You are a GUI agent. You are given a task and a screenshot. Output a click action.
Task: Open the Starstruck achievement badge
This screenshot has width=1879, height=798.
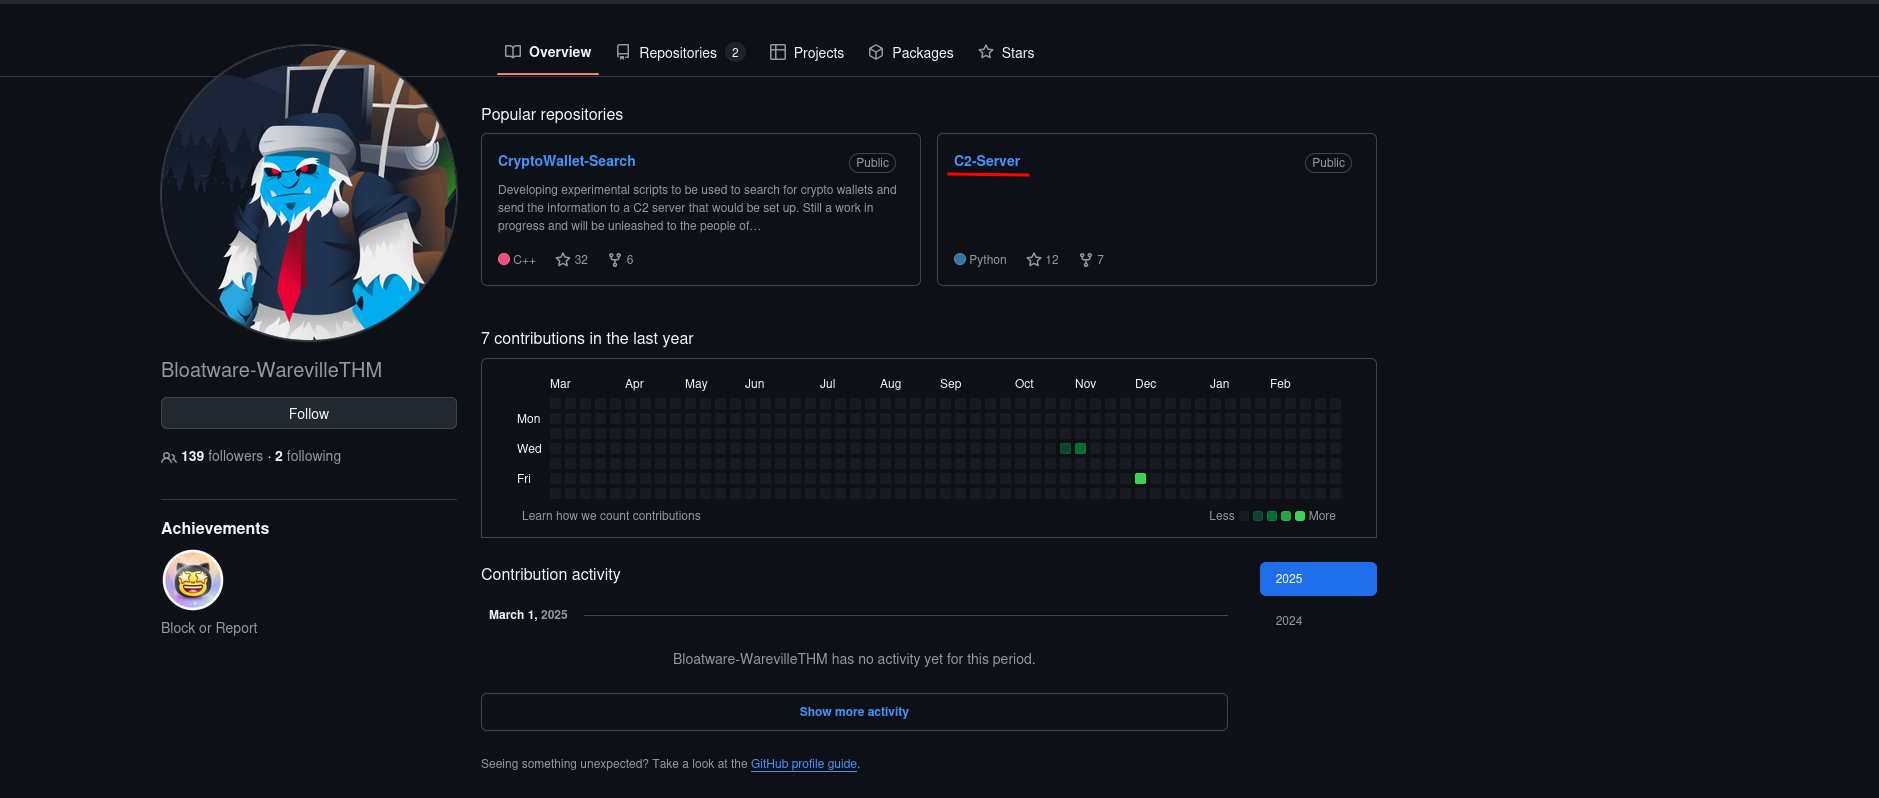(193, 580)
